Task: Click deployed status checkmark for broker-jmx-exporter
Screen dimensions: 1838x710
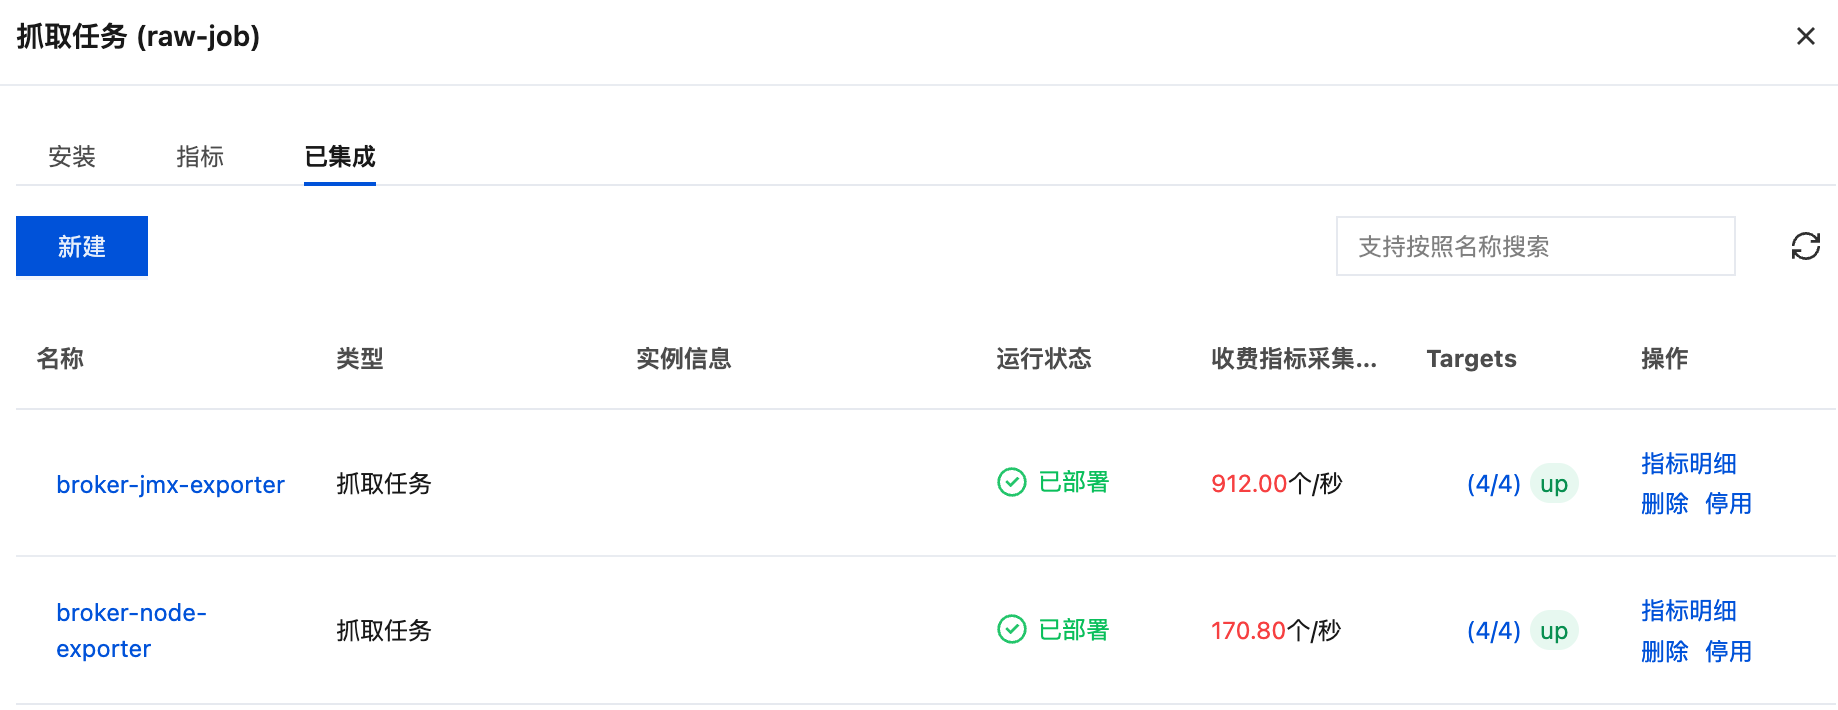Action: coord(1012,482)
